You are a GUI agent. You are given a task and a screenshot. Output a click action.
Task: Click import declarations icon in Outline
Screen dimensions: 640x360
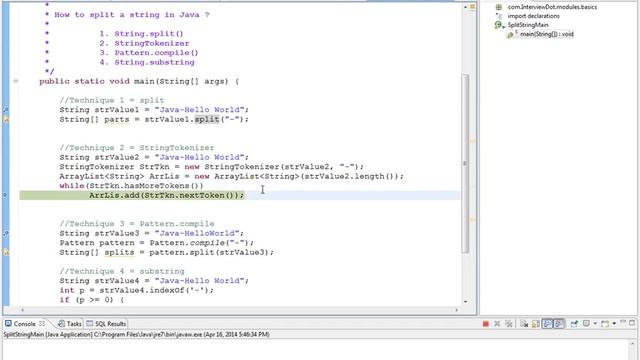[x=499, y=16]
